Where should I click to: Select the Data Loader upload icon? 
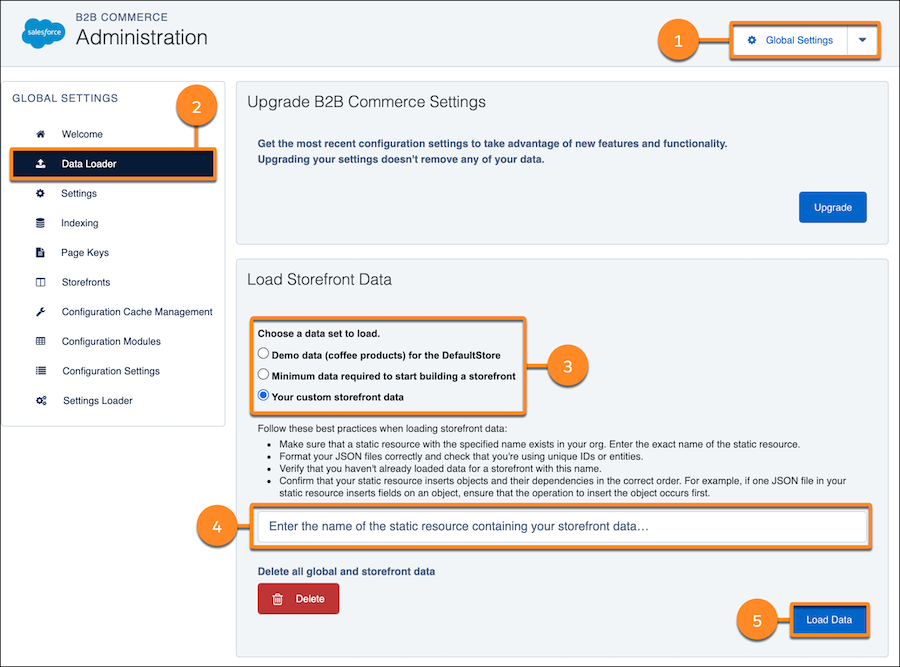coord(38,164)
